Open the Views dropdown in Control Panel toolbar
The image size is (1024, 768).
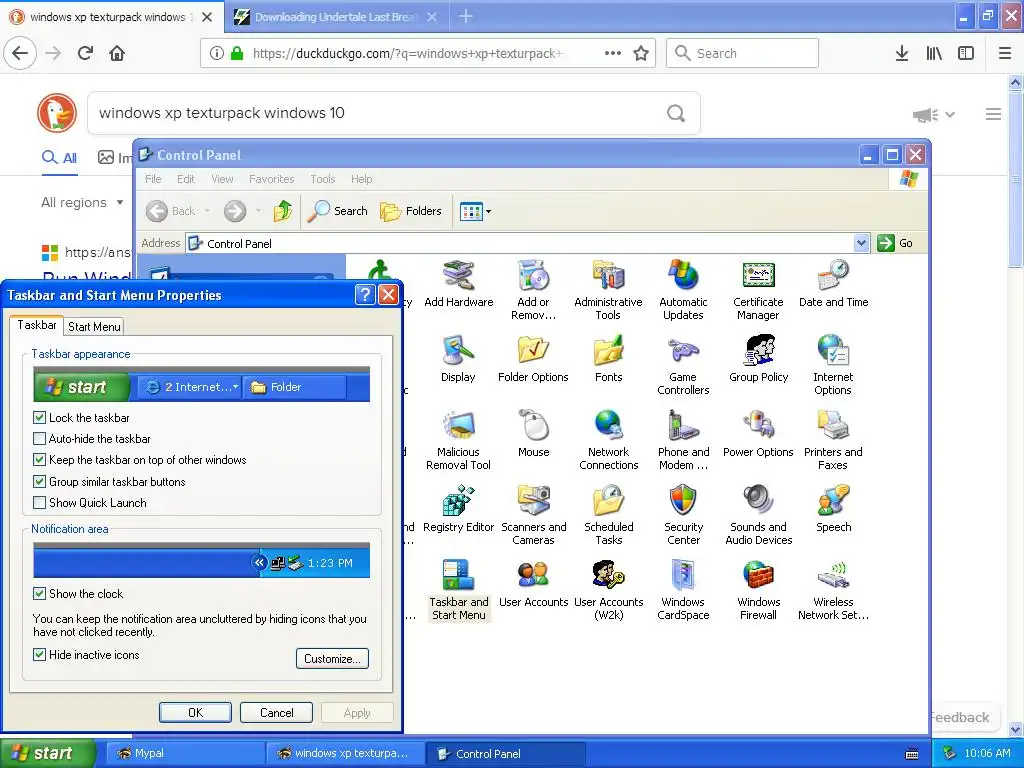point(475,211)
